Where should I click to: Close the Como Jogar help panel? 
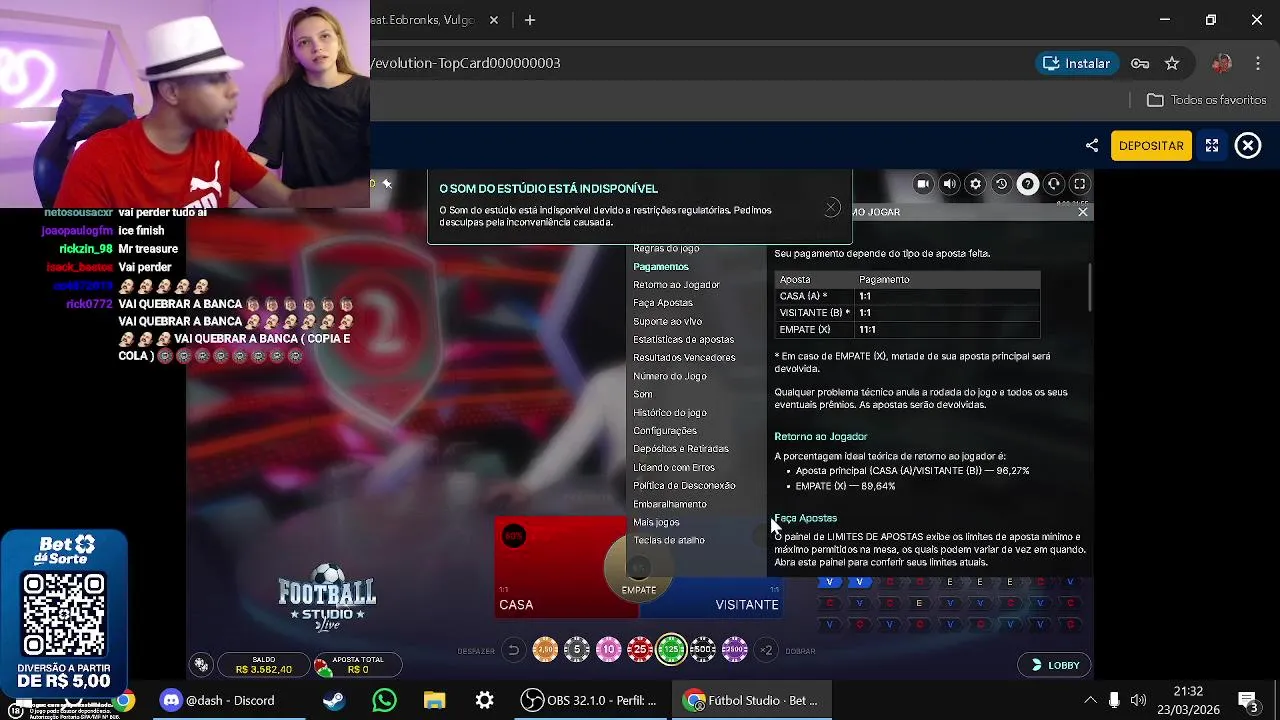point(1083,212)
